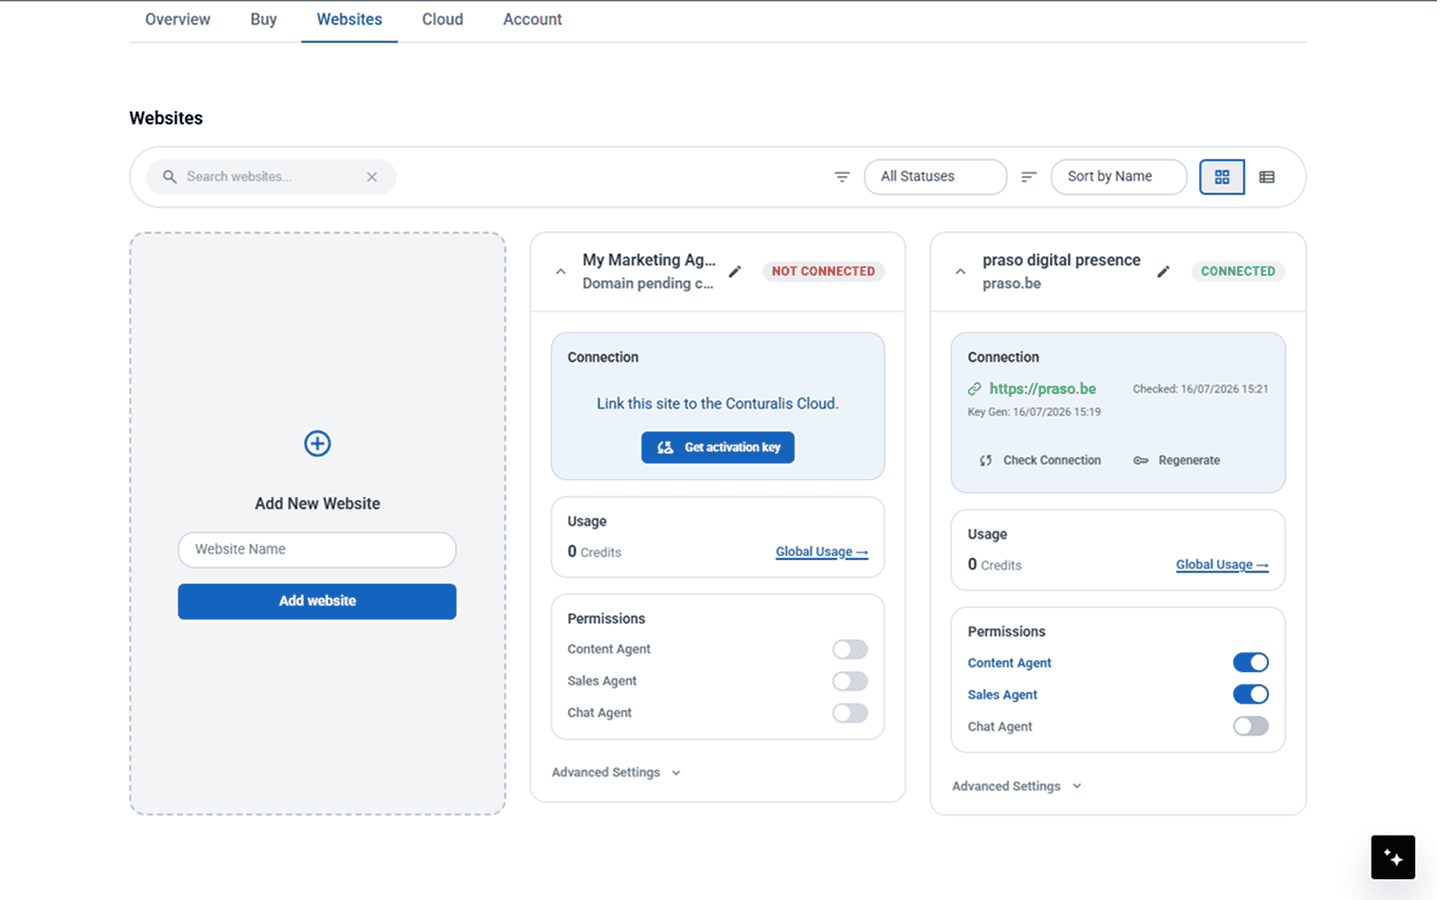Disable Sales Agent for praso digital presence
The height and width of the screenshot is (900, 1440).
pyautogui.click(x=1250, y=694)
